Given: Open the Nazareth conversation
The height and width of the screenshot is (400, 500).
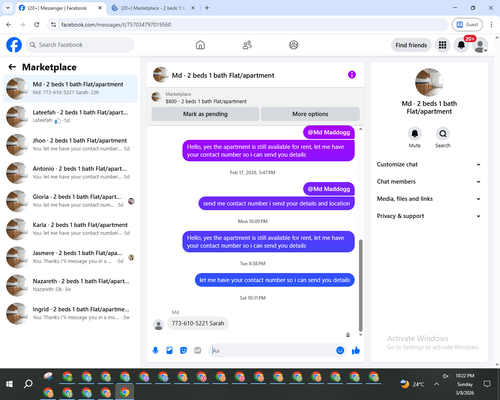Looking at the screenshot, I should tap(70, 285).
